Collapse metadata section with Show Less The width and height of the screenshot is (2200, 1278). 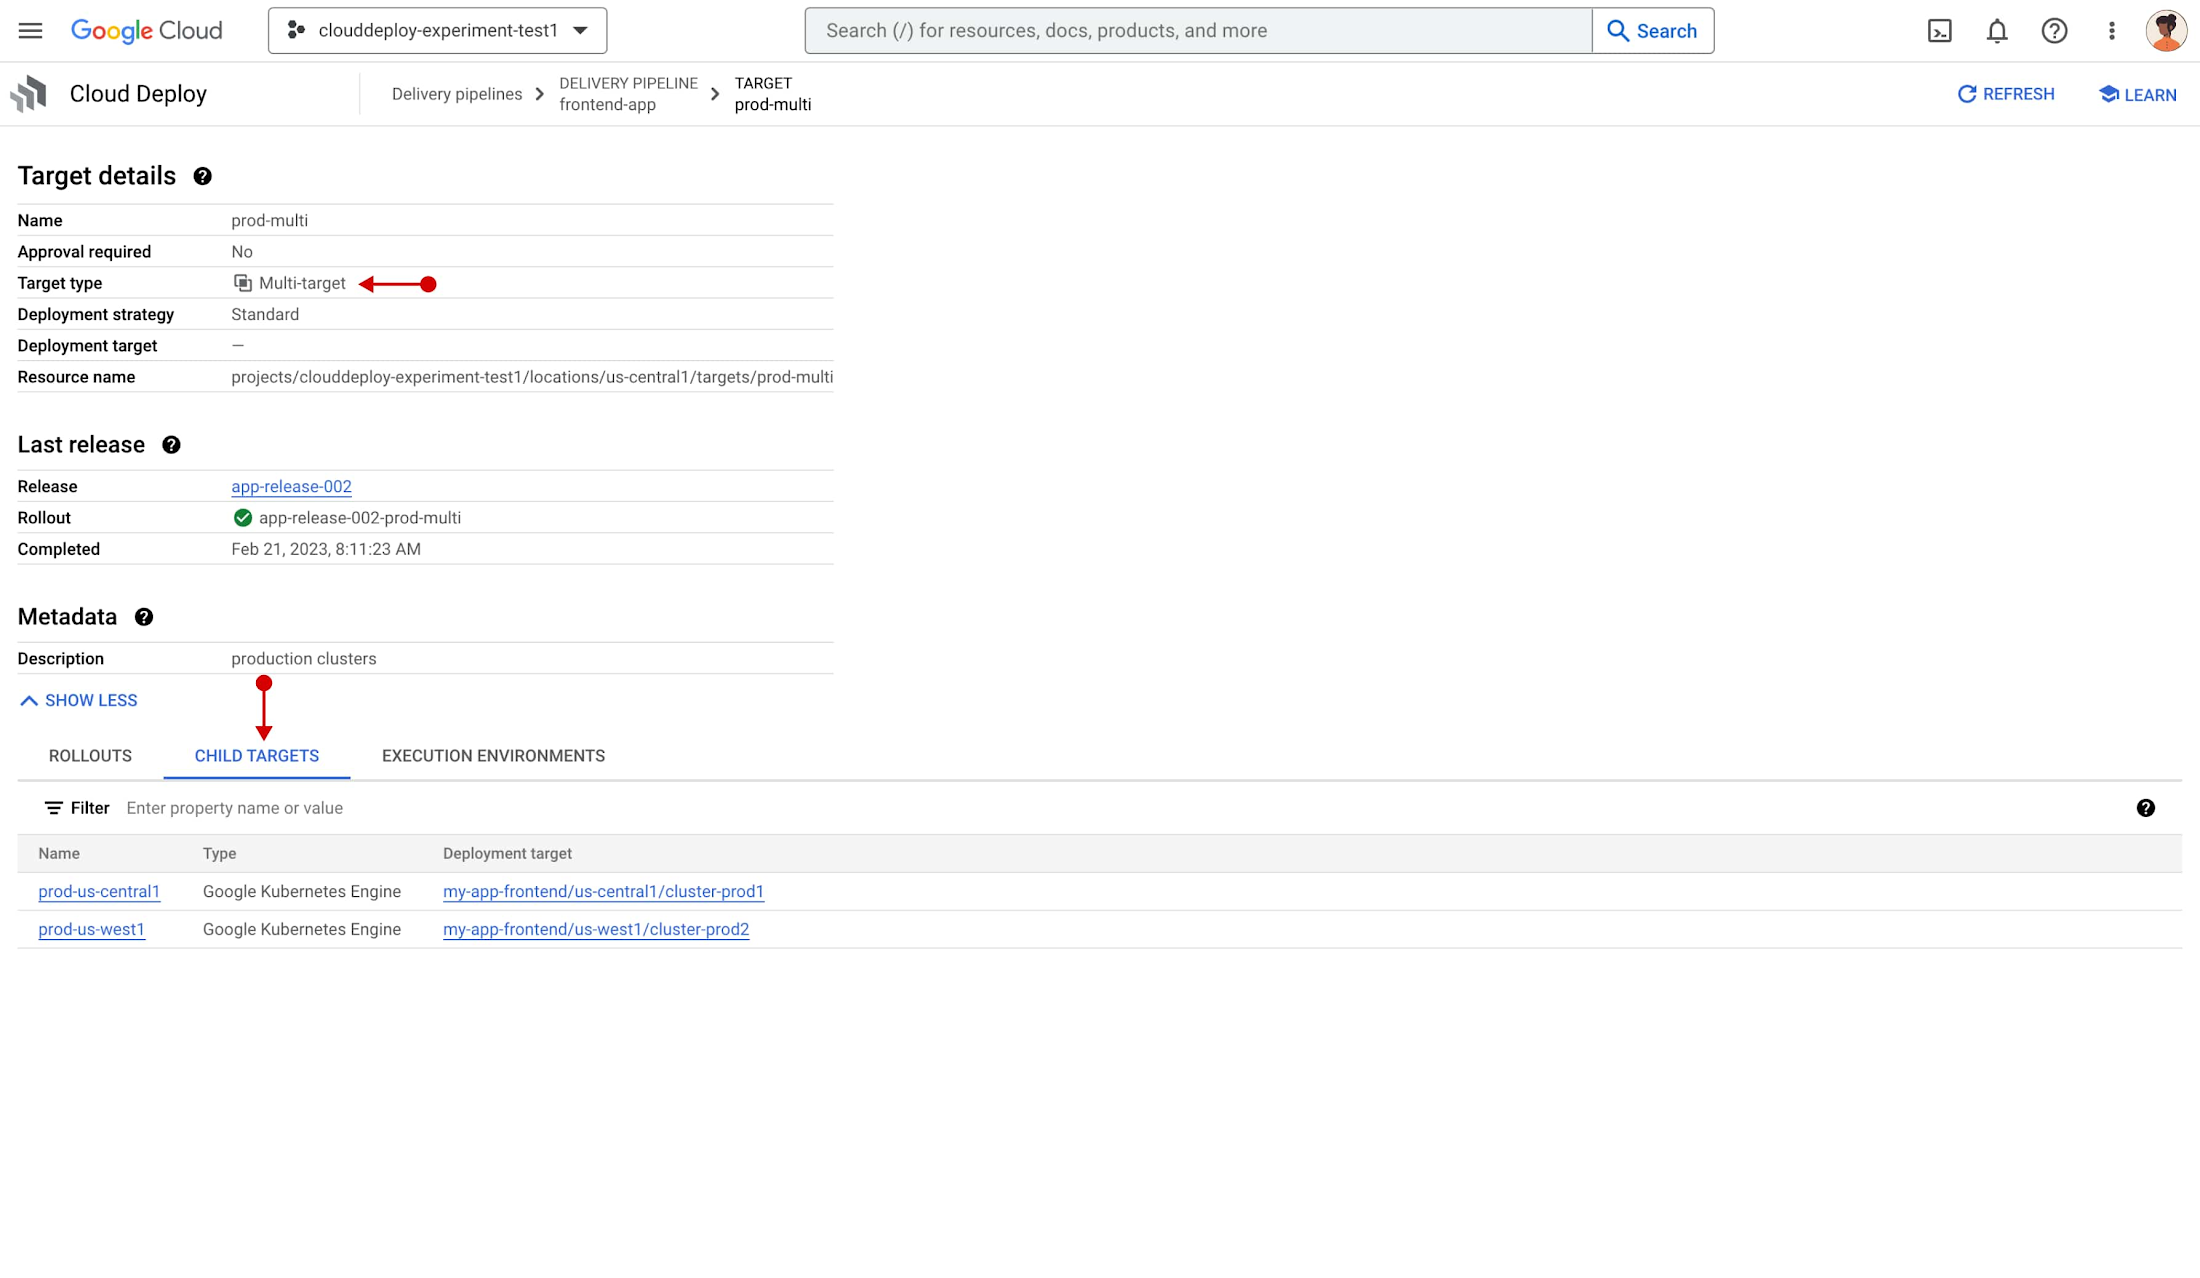point(78,700)
